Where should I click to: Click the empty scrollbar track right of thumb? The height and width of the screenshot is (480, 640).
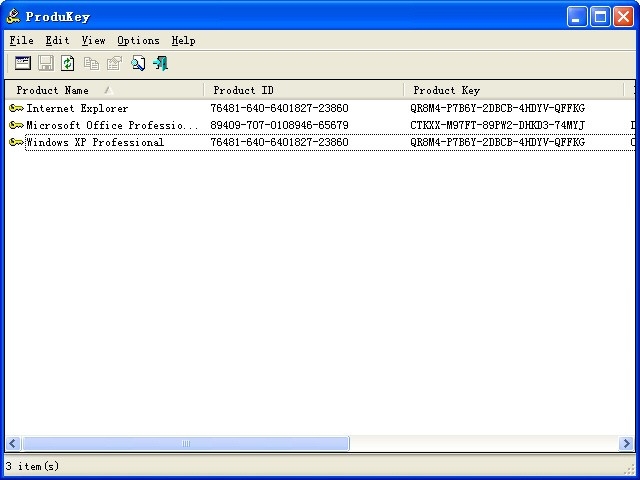(484, 443)
